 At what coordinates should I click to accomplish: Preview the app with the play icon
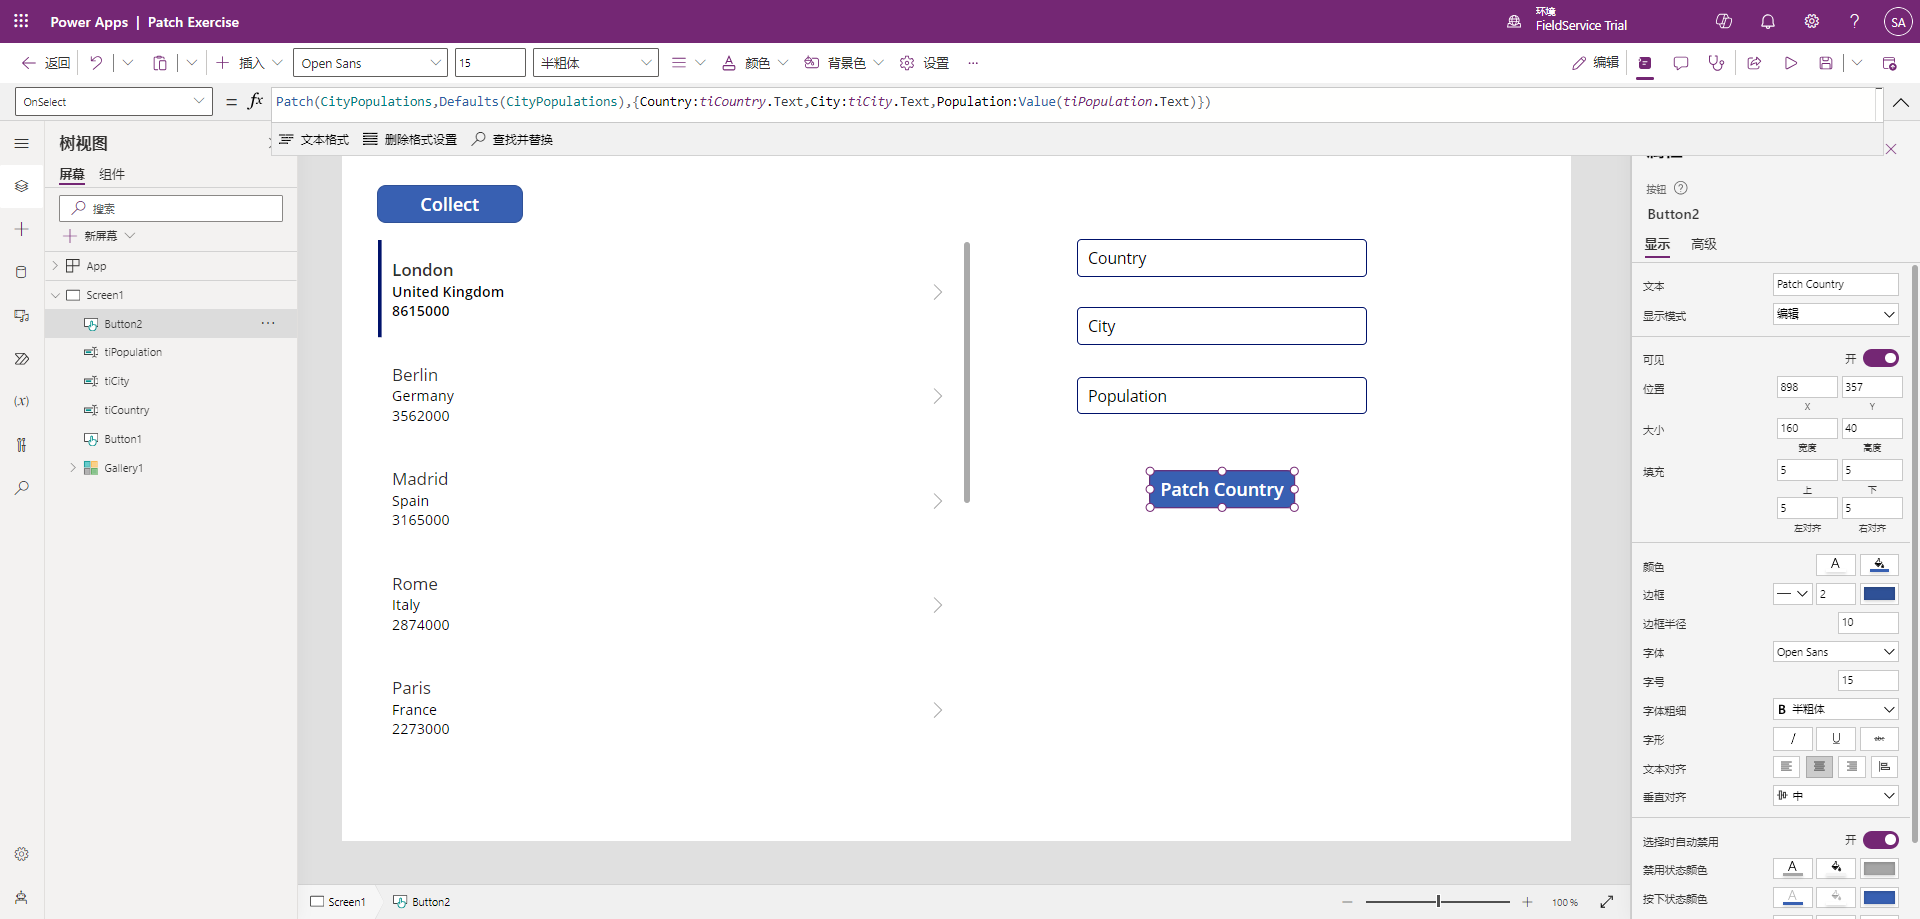coord(1791,63)
